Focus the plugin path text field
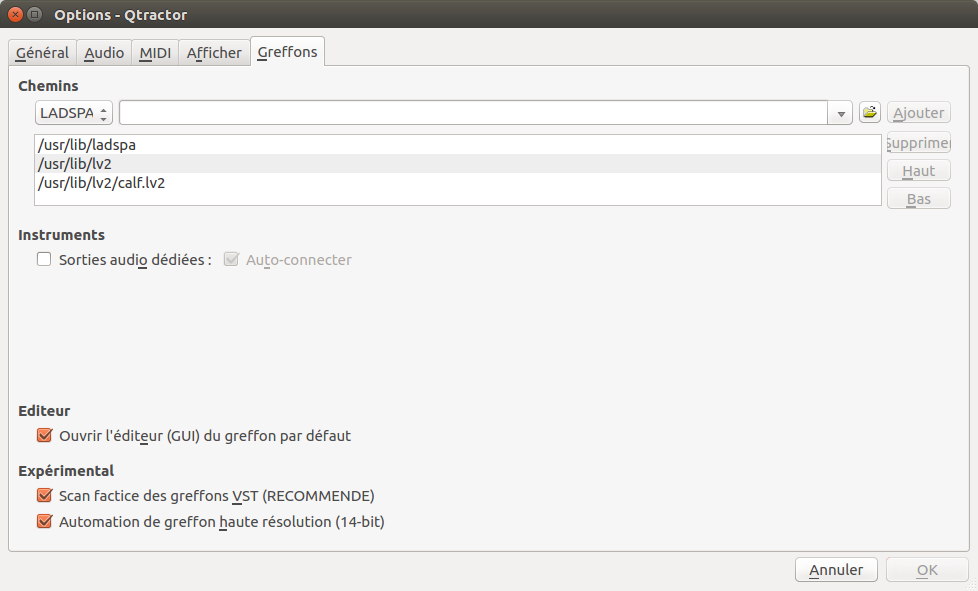 pos(472,113)
